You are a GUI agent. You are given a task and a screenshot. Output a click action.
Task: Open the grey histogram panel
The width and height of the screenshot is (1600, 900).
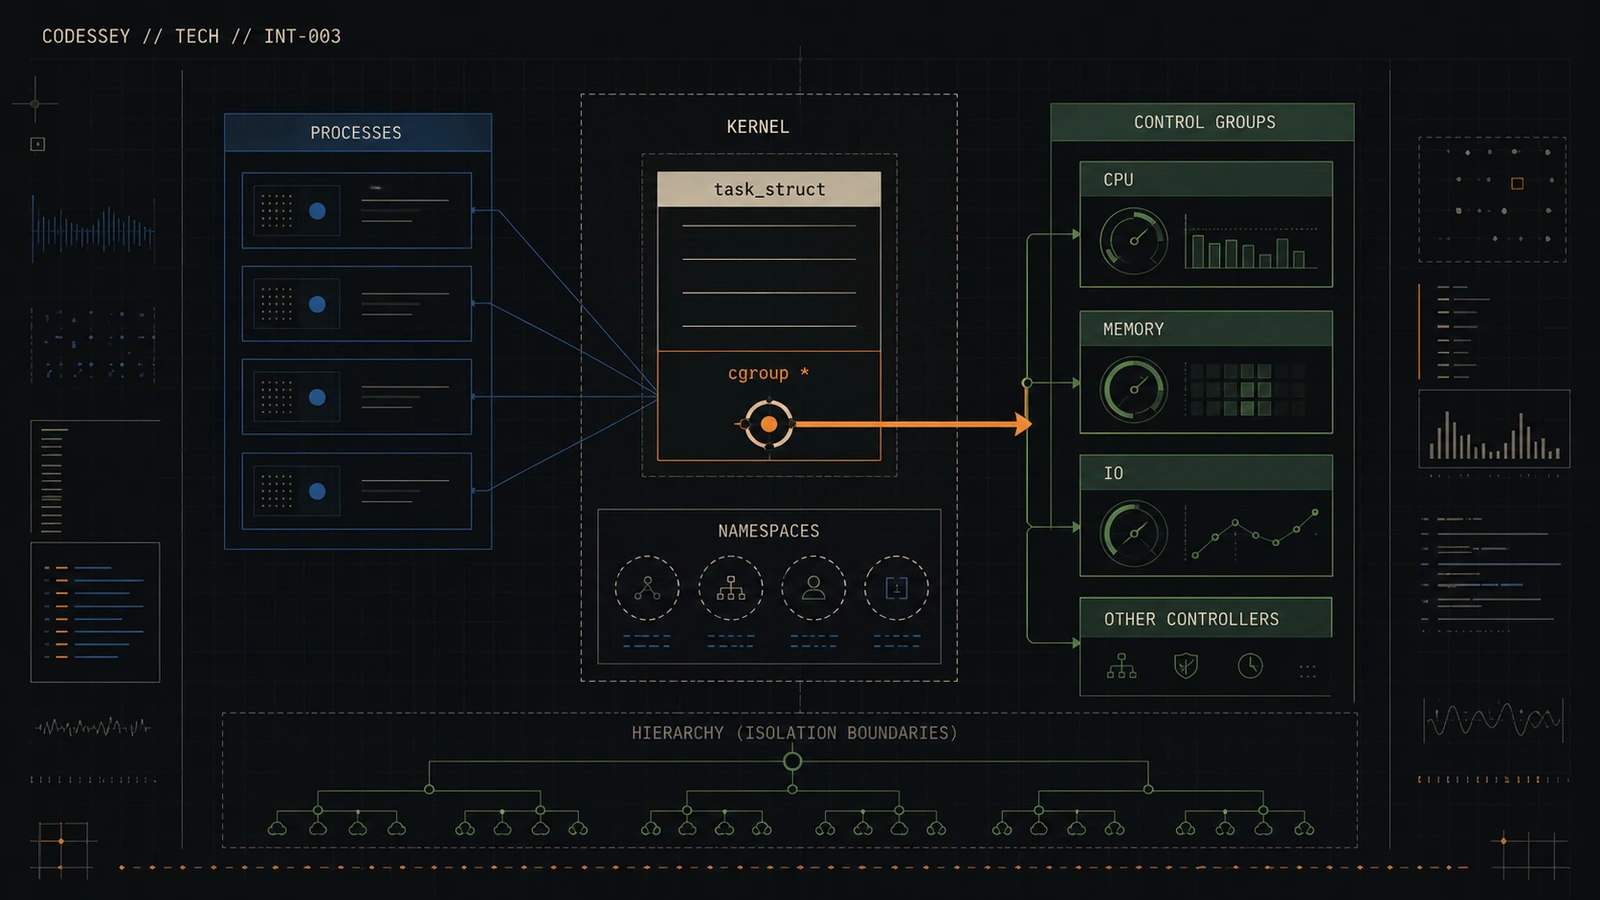click(x=1494, y=429)
